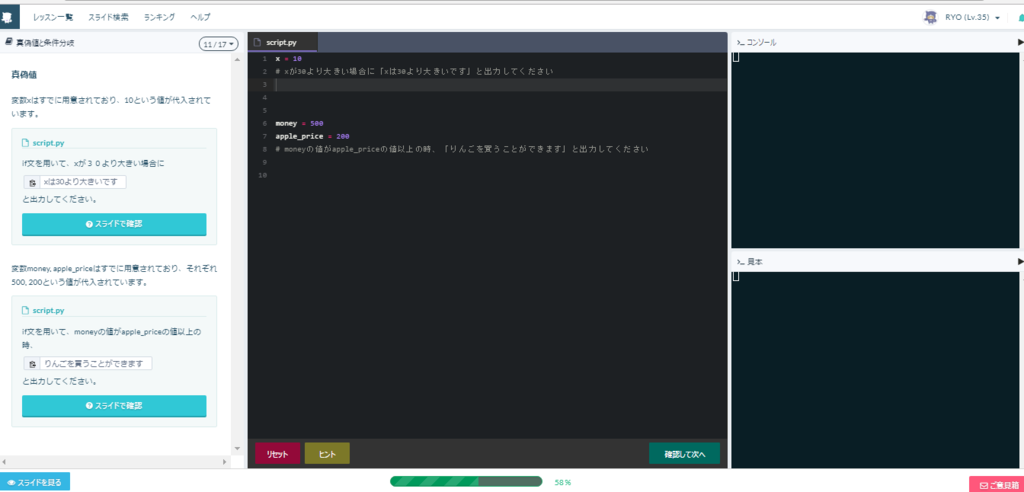Click code line x = 10
The width and height of the screenshot is (1024, 492).
tap(288, 59)
